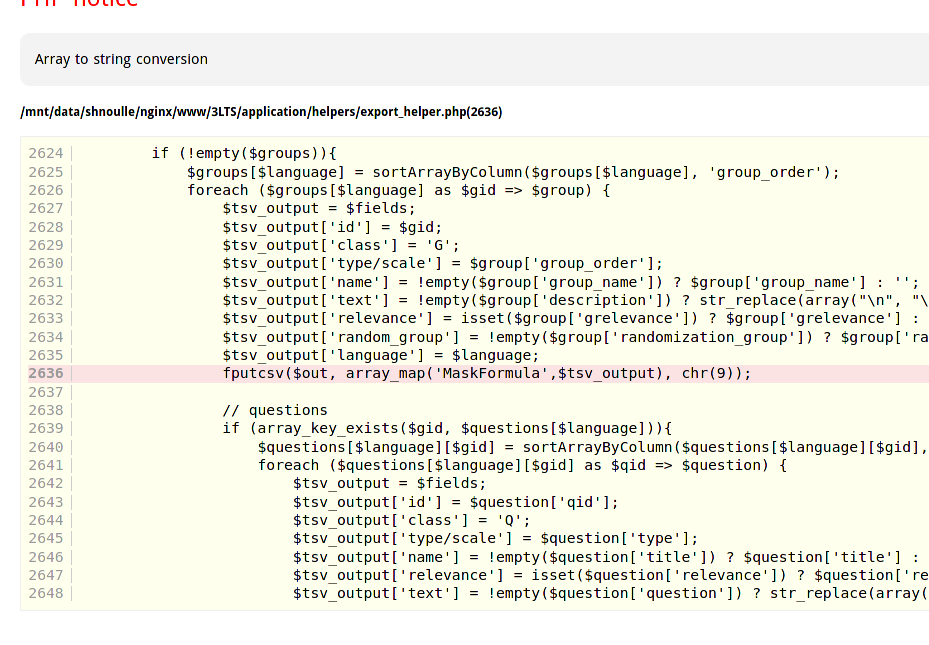Click the "if (!empty($groups)){" line

click(244, 153)
